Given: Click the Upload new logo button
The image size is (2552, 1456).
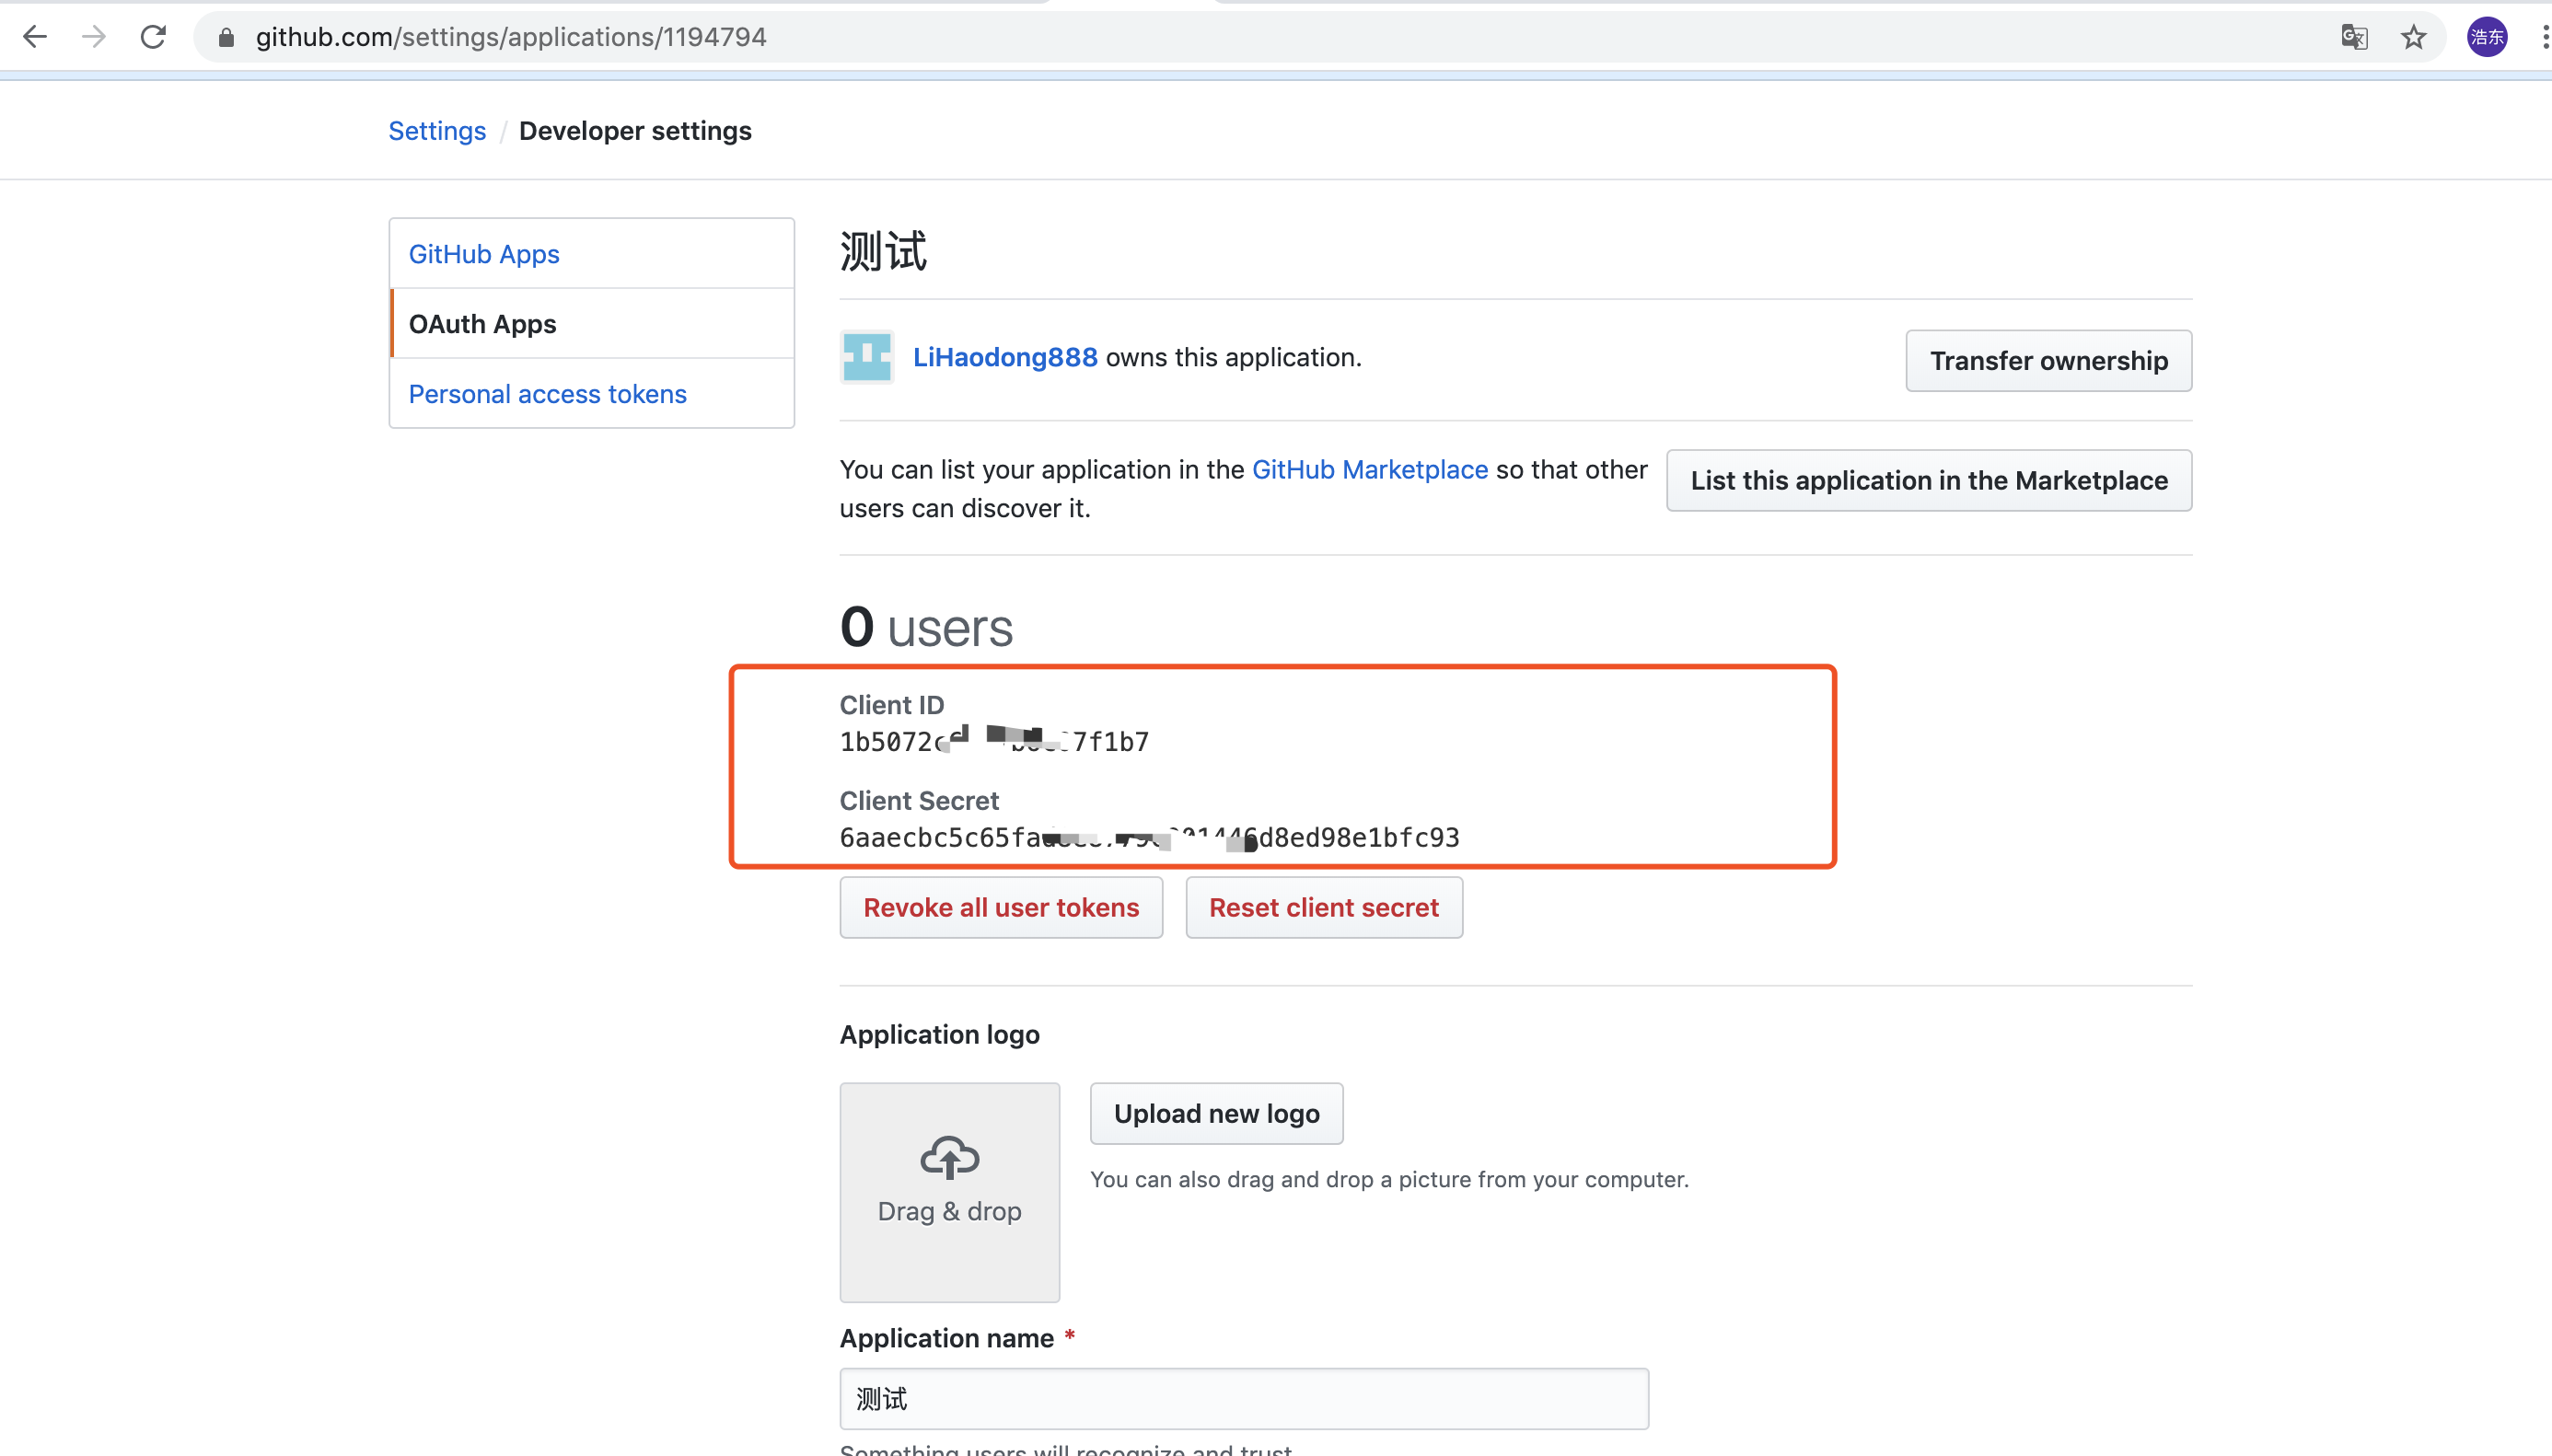Looking at the screenshot, I should (1216, 1114).
